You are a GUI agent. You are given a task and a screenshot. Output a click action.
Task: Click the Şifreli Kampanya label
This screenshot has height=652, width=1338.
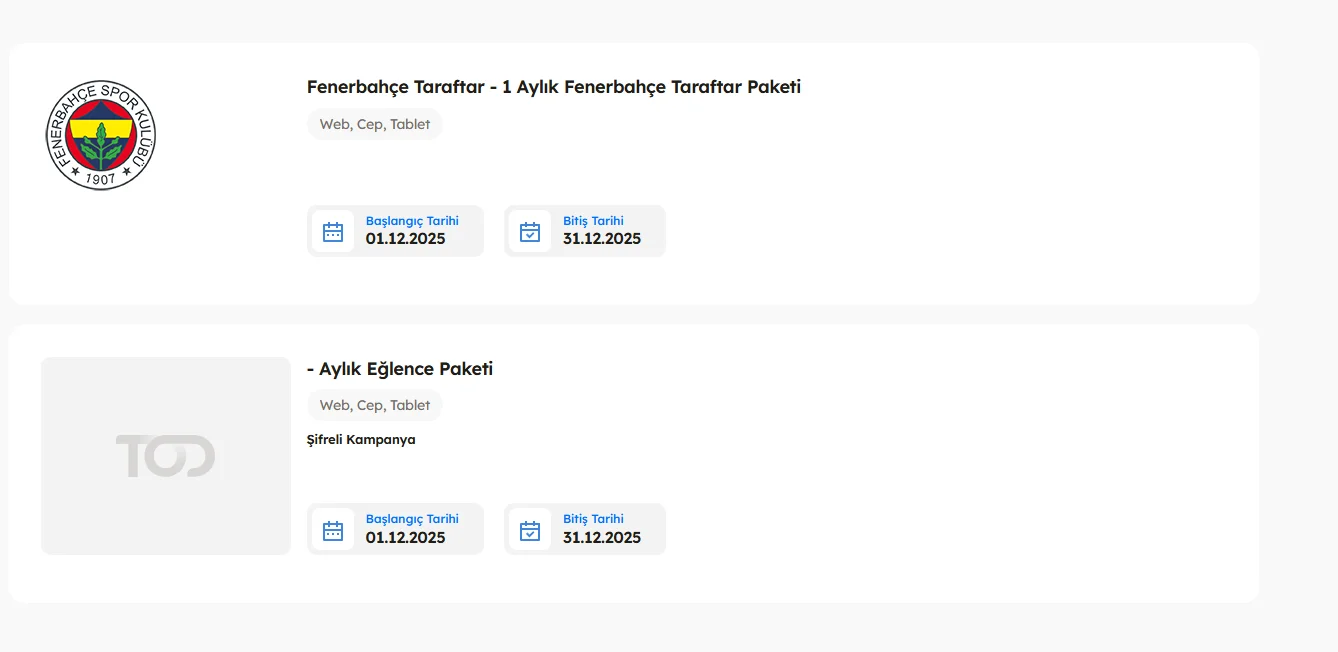pos(361,440)
